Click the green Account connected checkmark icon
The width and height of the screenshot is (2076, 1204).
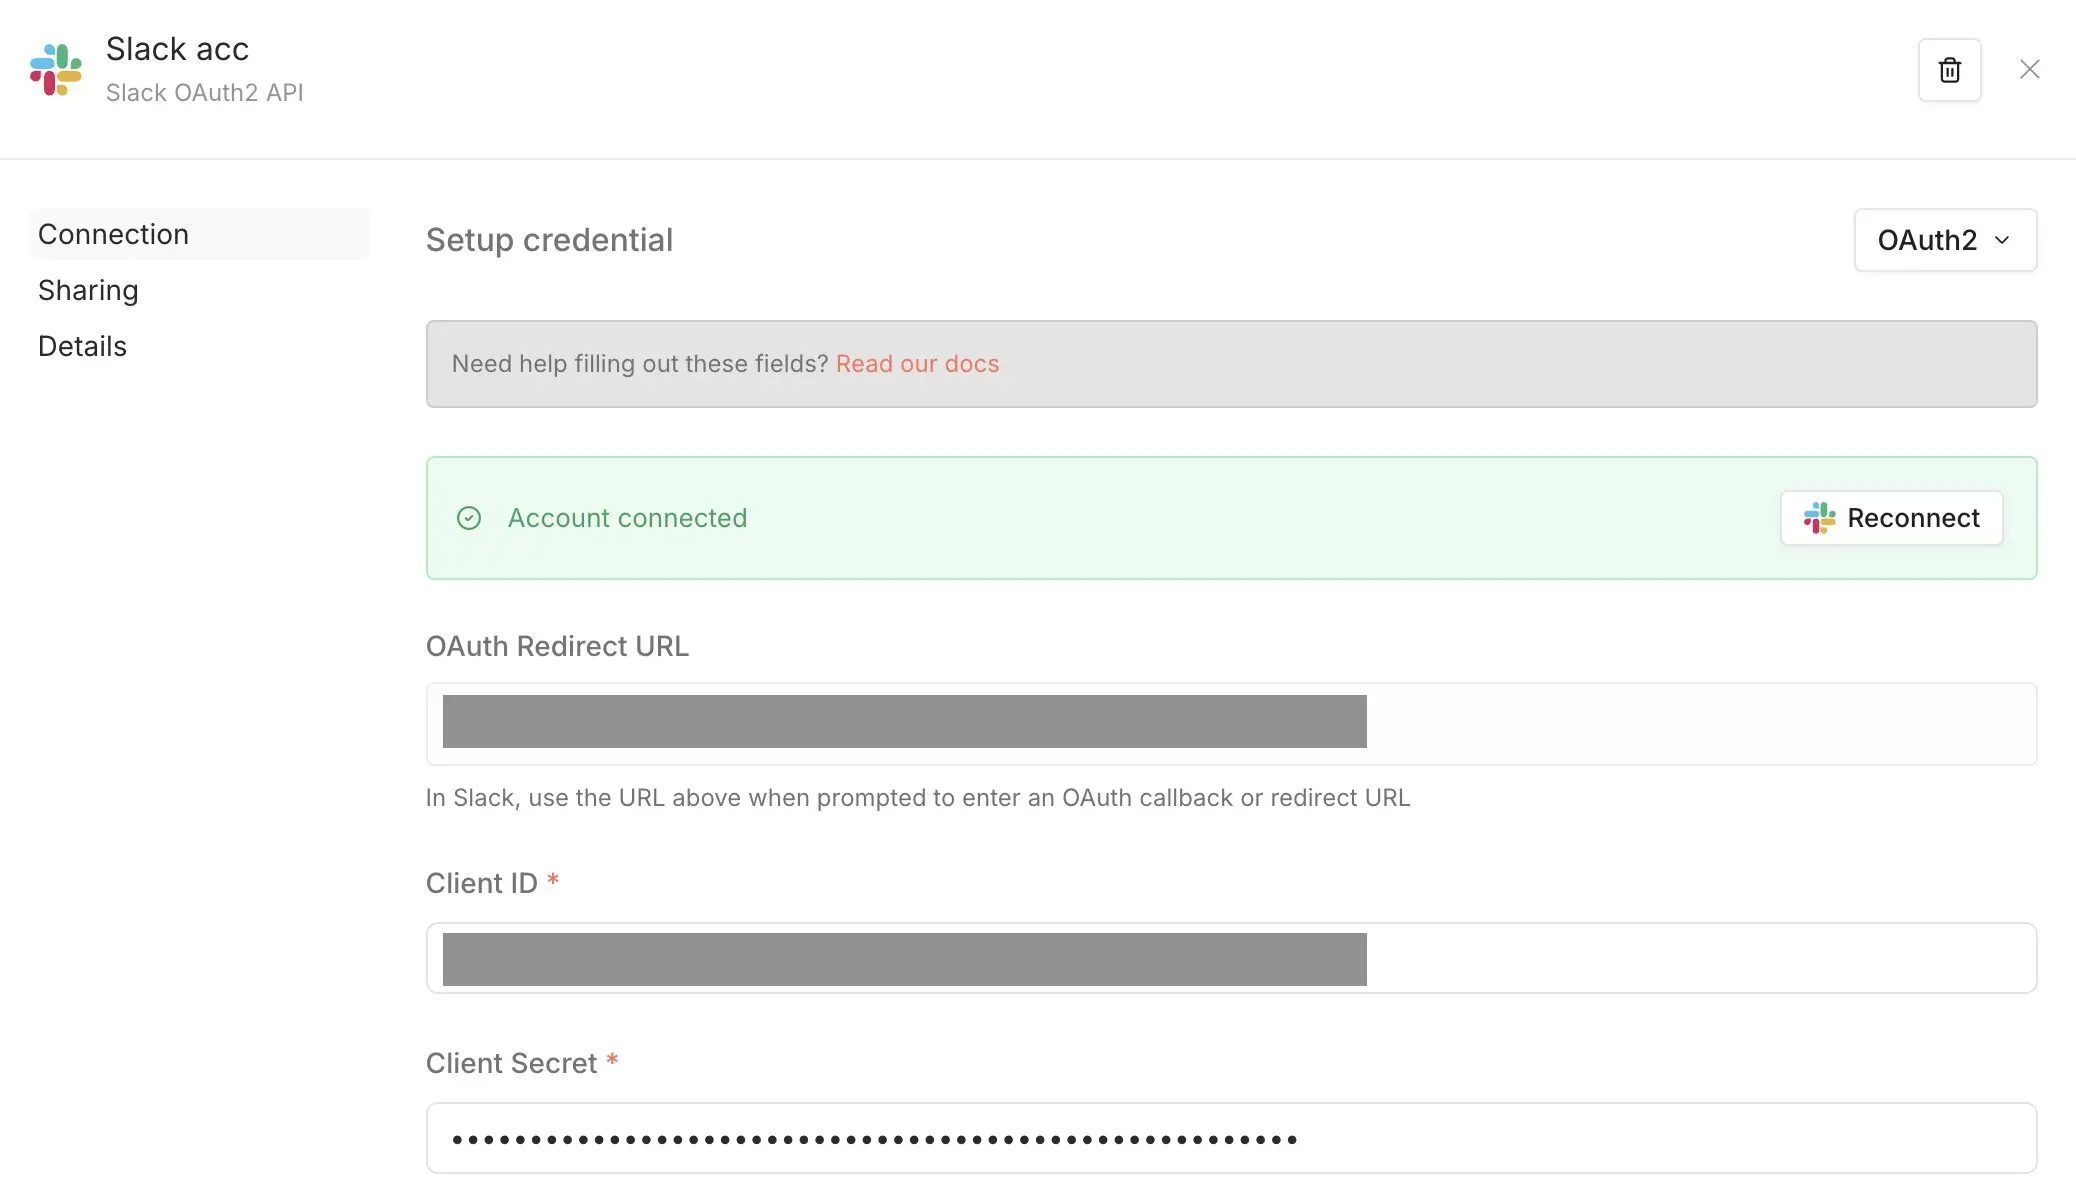coord(469,518)
